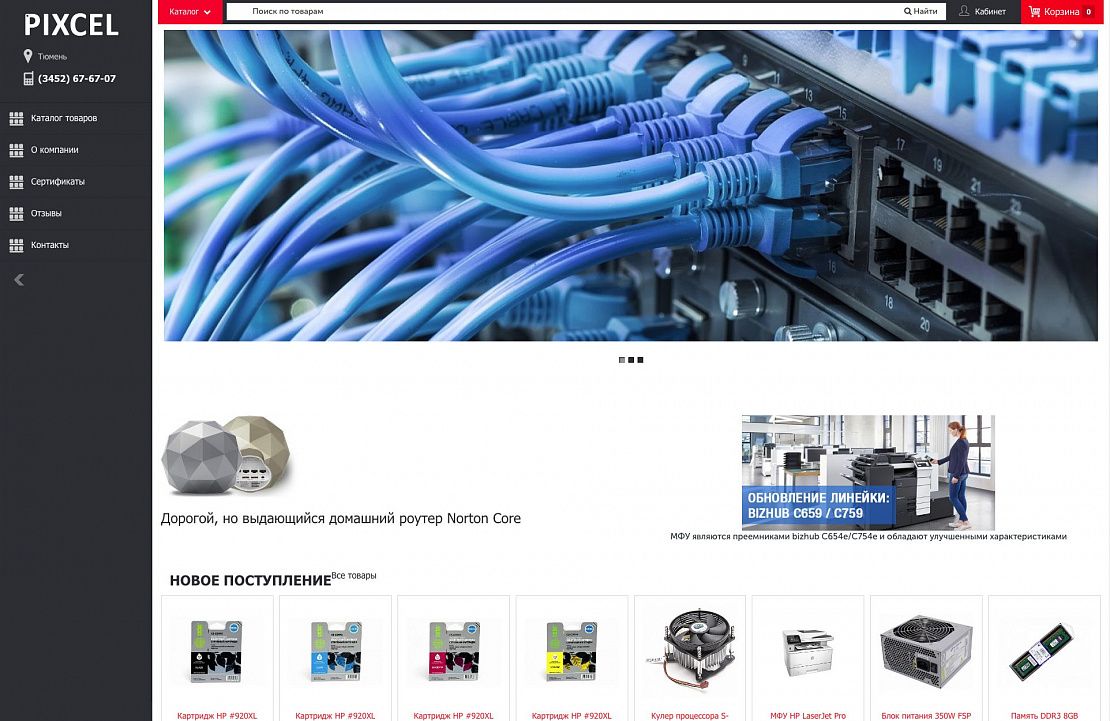Screen dimensions: 1110x721
Task: Follow the Все товары link
Action: pyautogui.click(x=354, y=576)
